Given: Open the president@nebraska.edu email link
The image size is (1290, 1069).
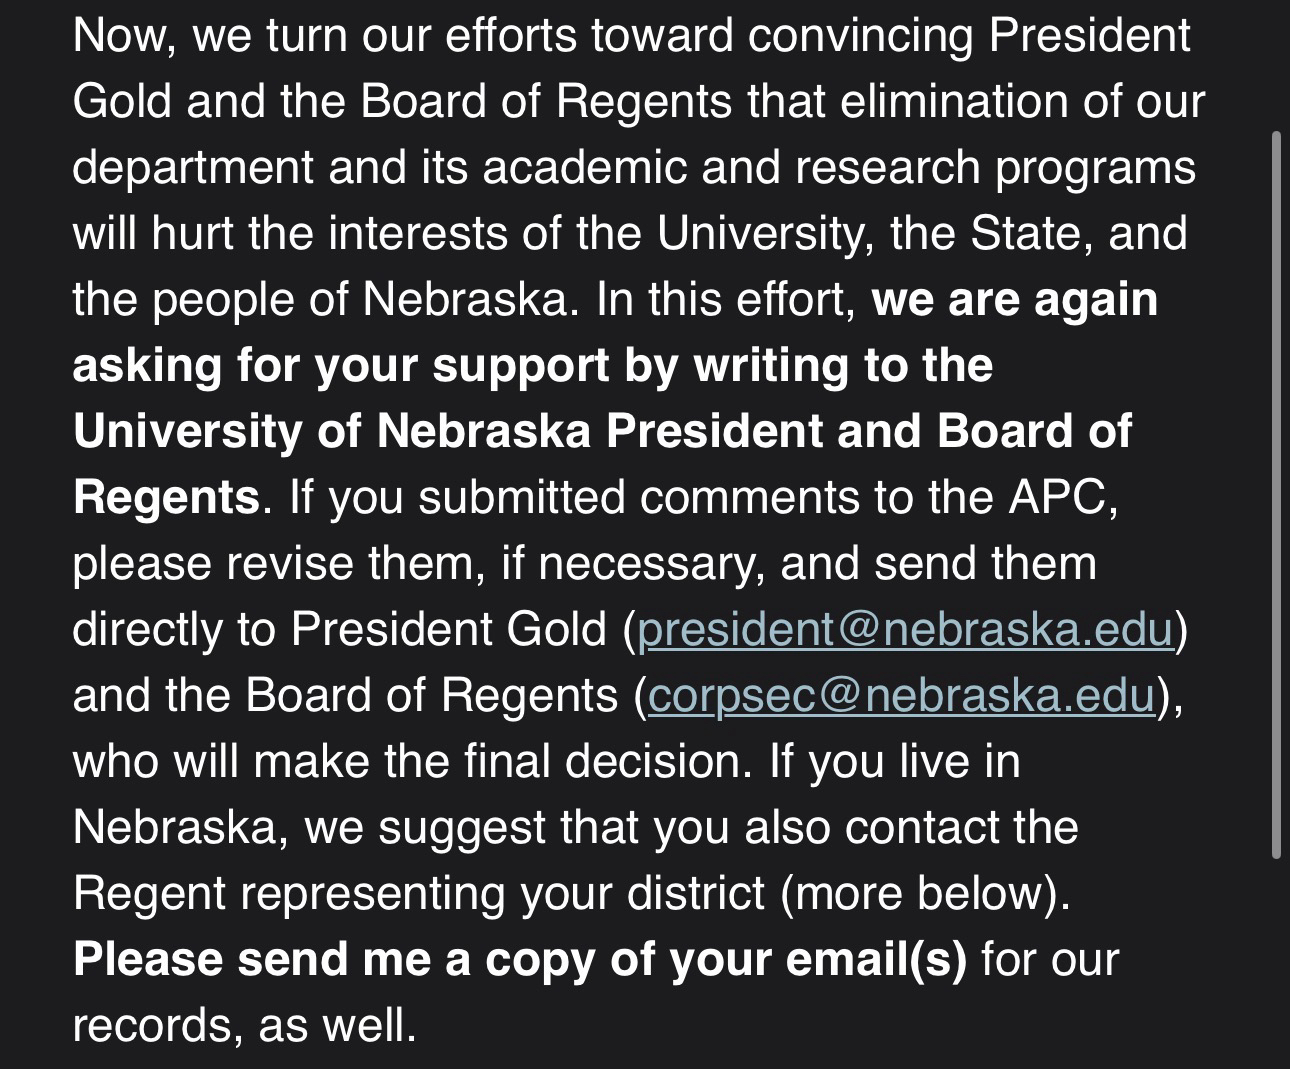Looking at the screenshot, I should click(904, 630).
